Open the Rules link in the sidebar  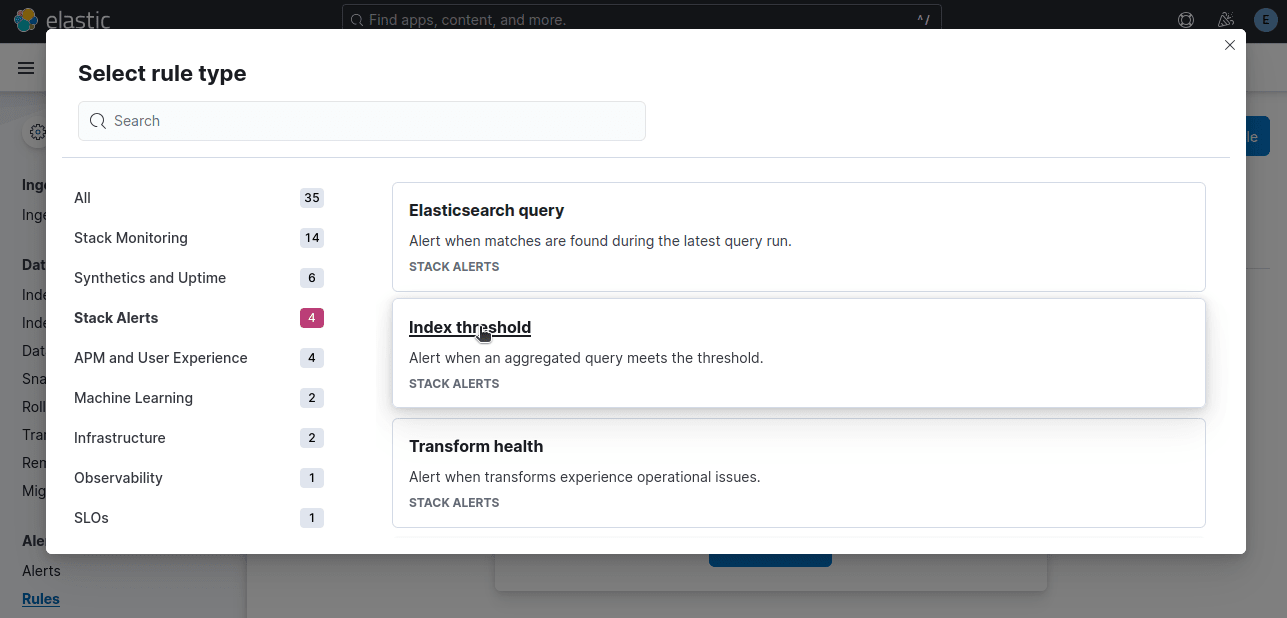pos(41,599)
